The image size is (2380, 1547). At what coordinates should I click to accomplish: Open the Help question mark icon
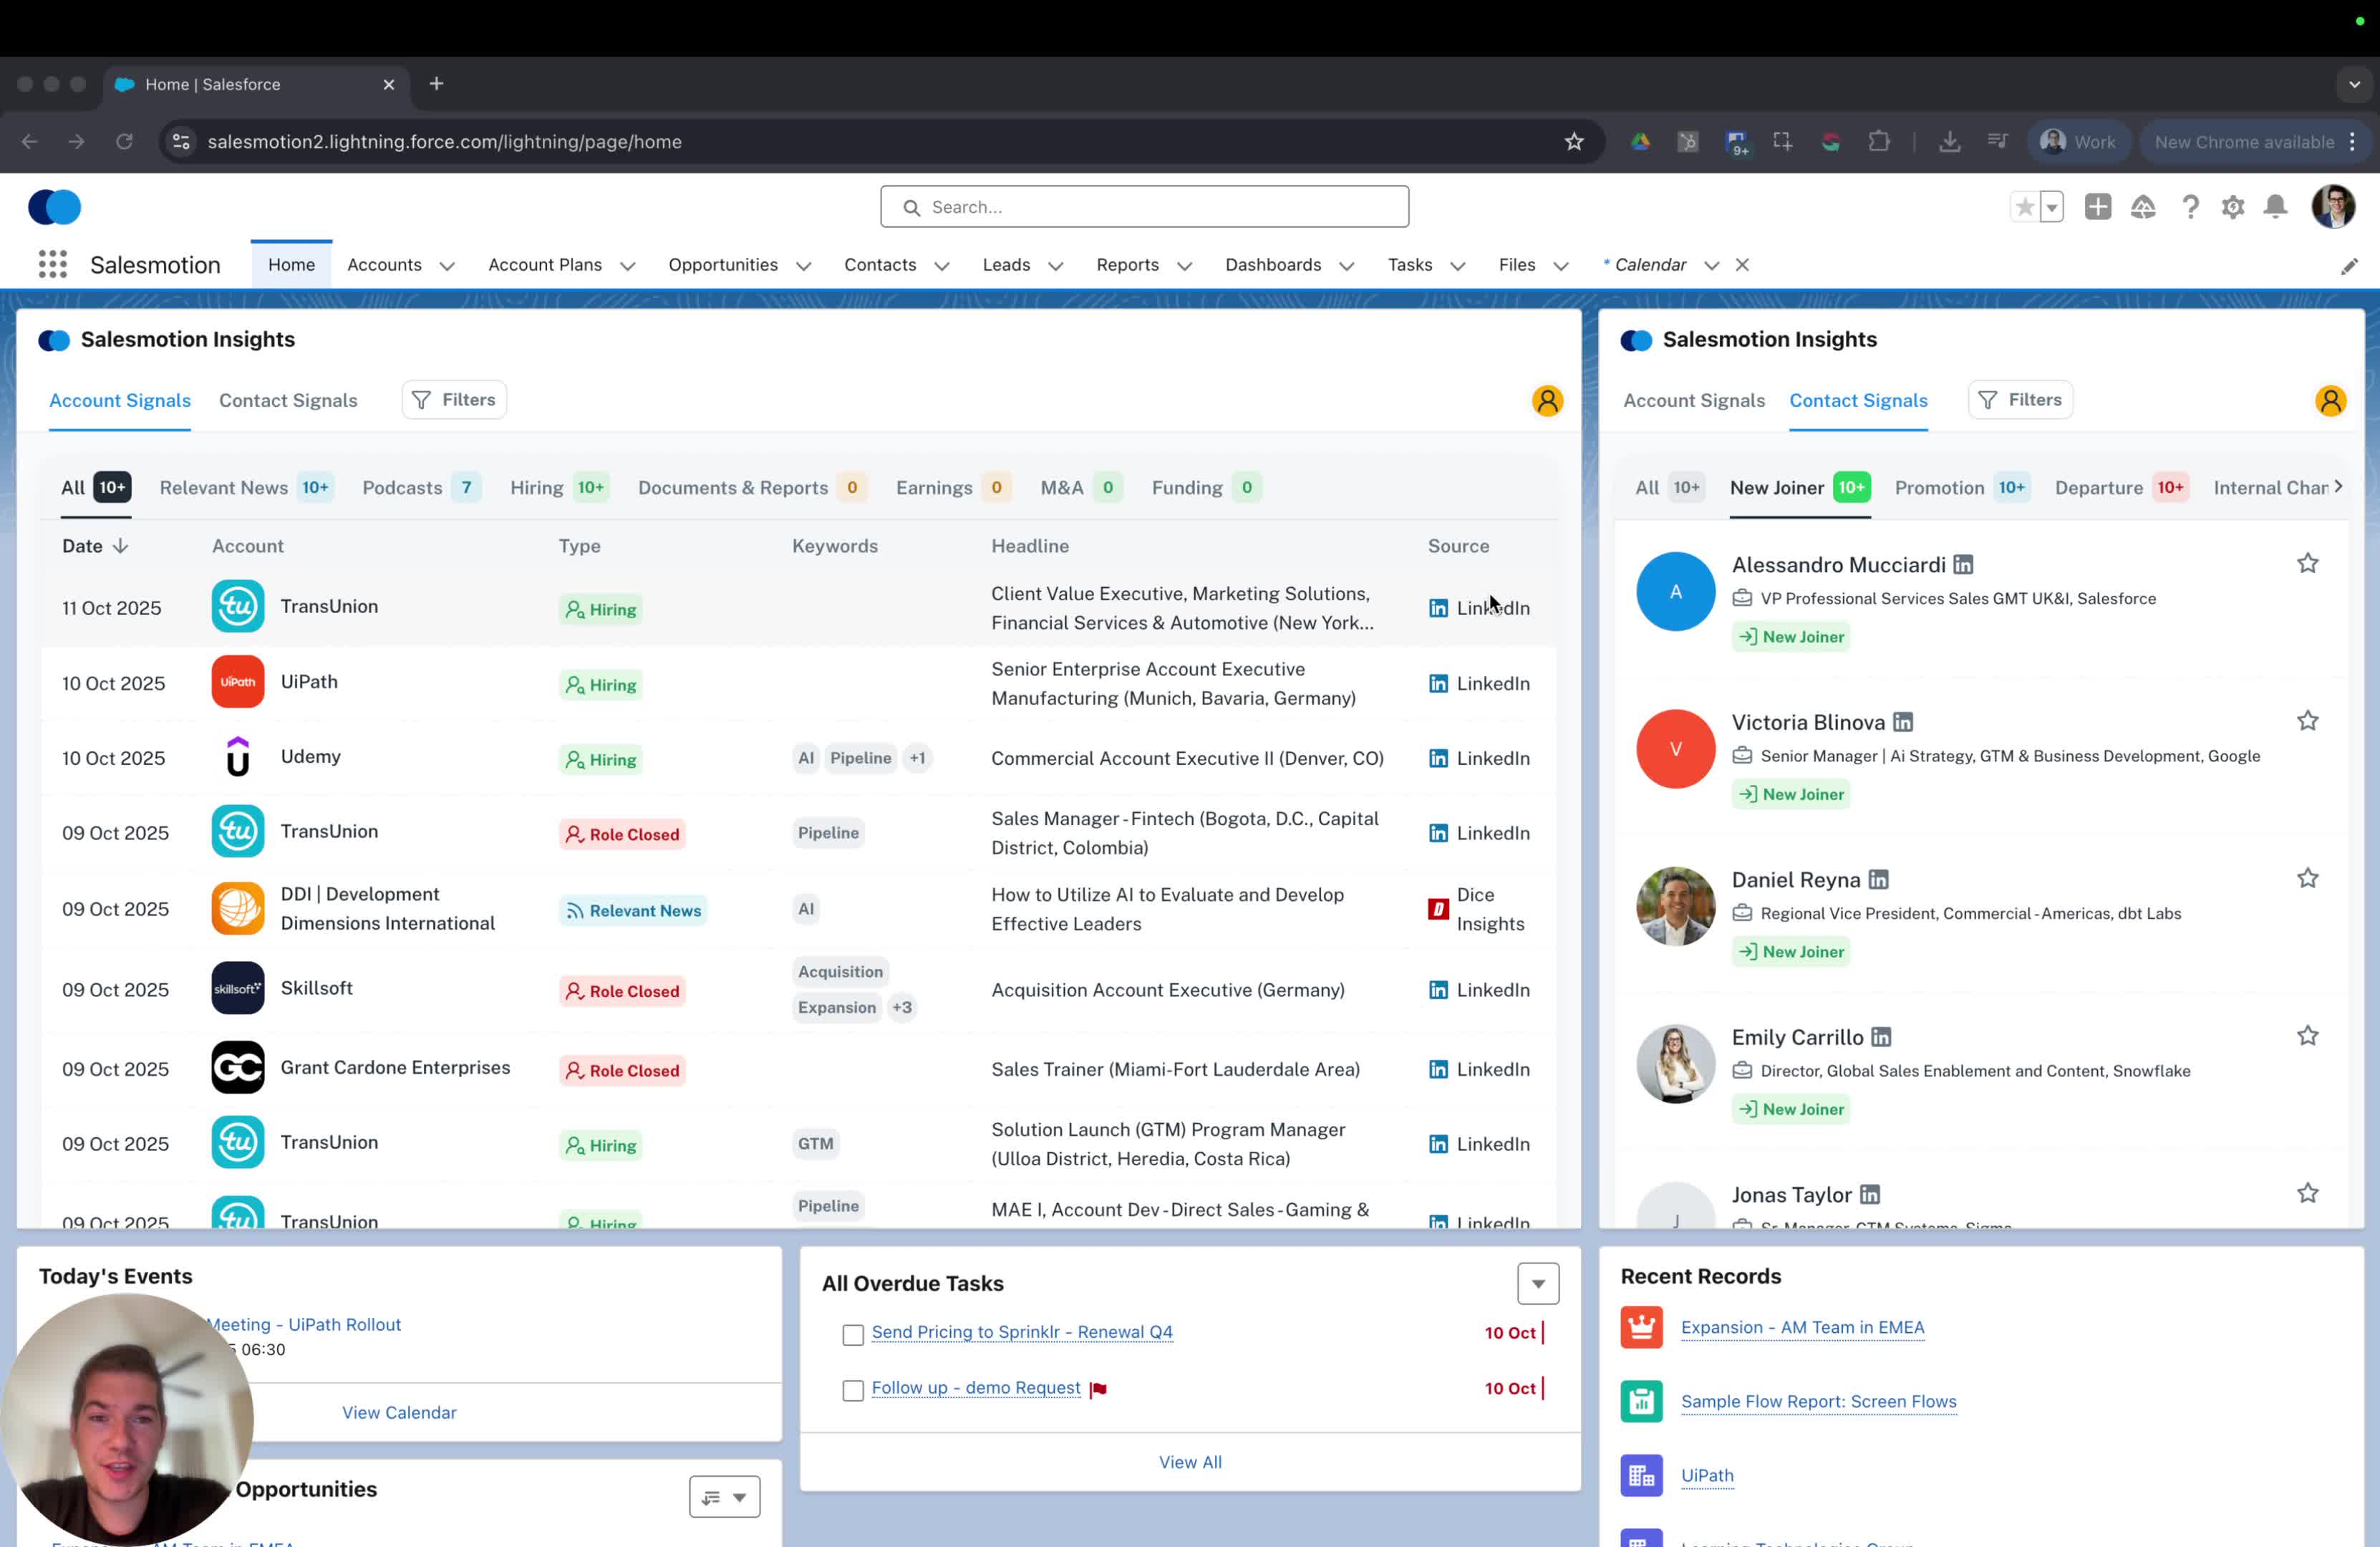(x=2190, y=207)
